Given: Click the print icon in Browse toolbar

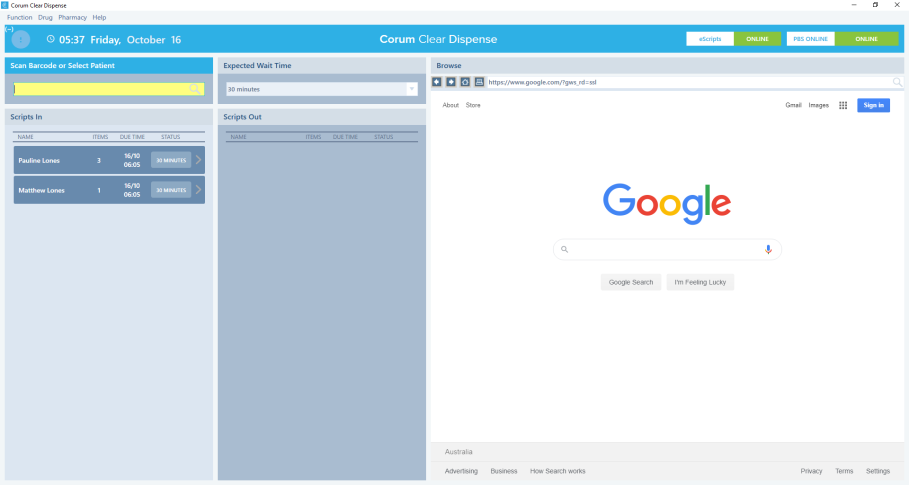Looking at the screenshot, I should (x=479, y=82).
